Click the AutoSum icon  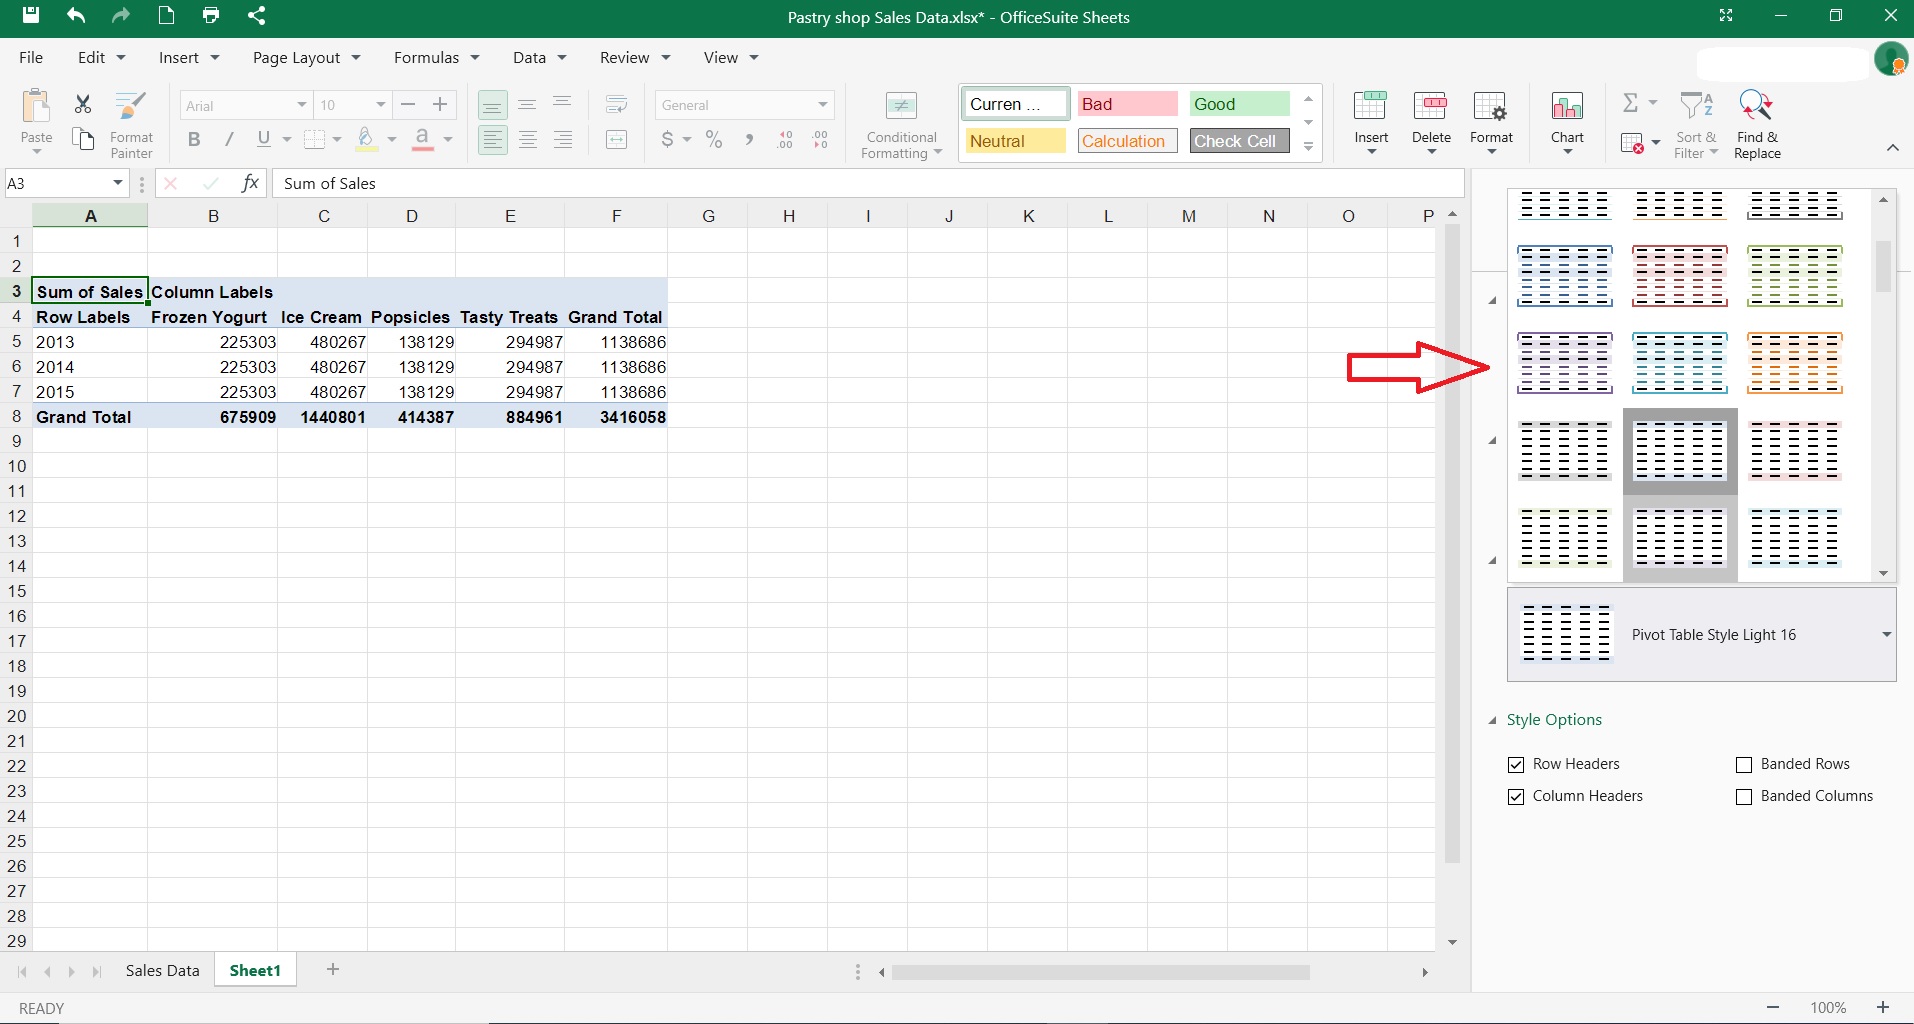[1631, 103]
